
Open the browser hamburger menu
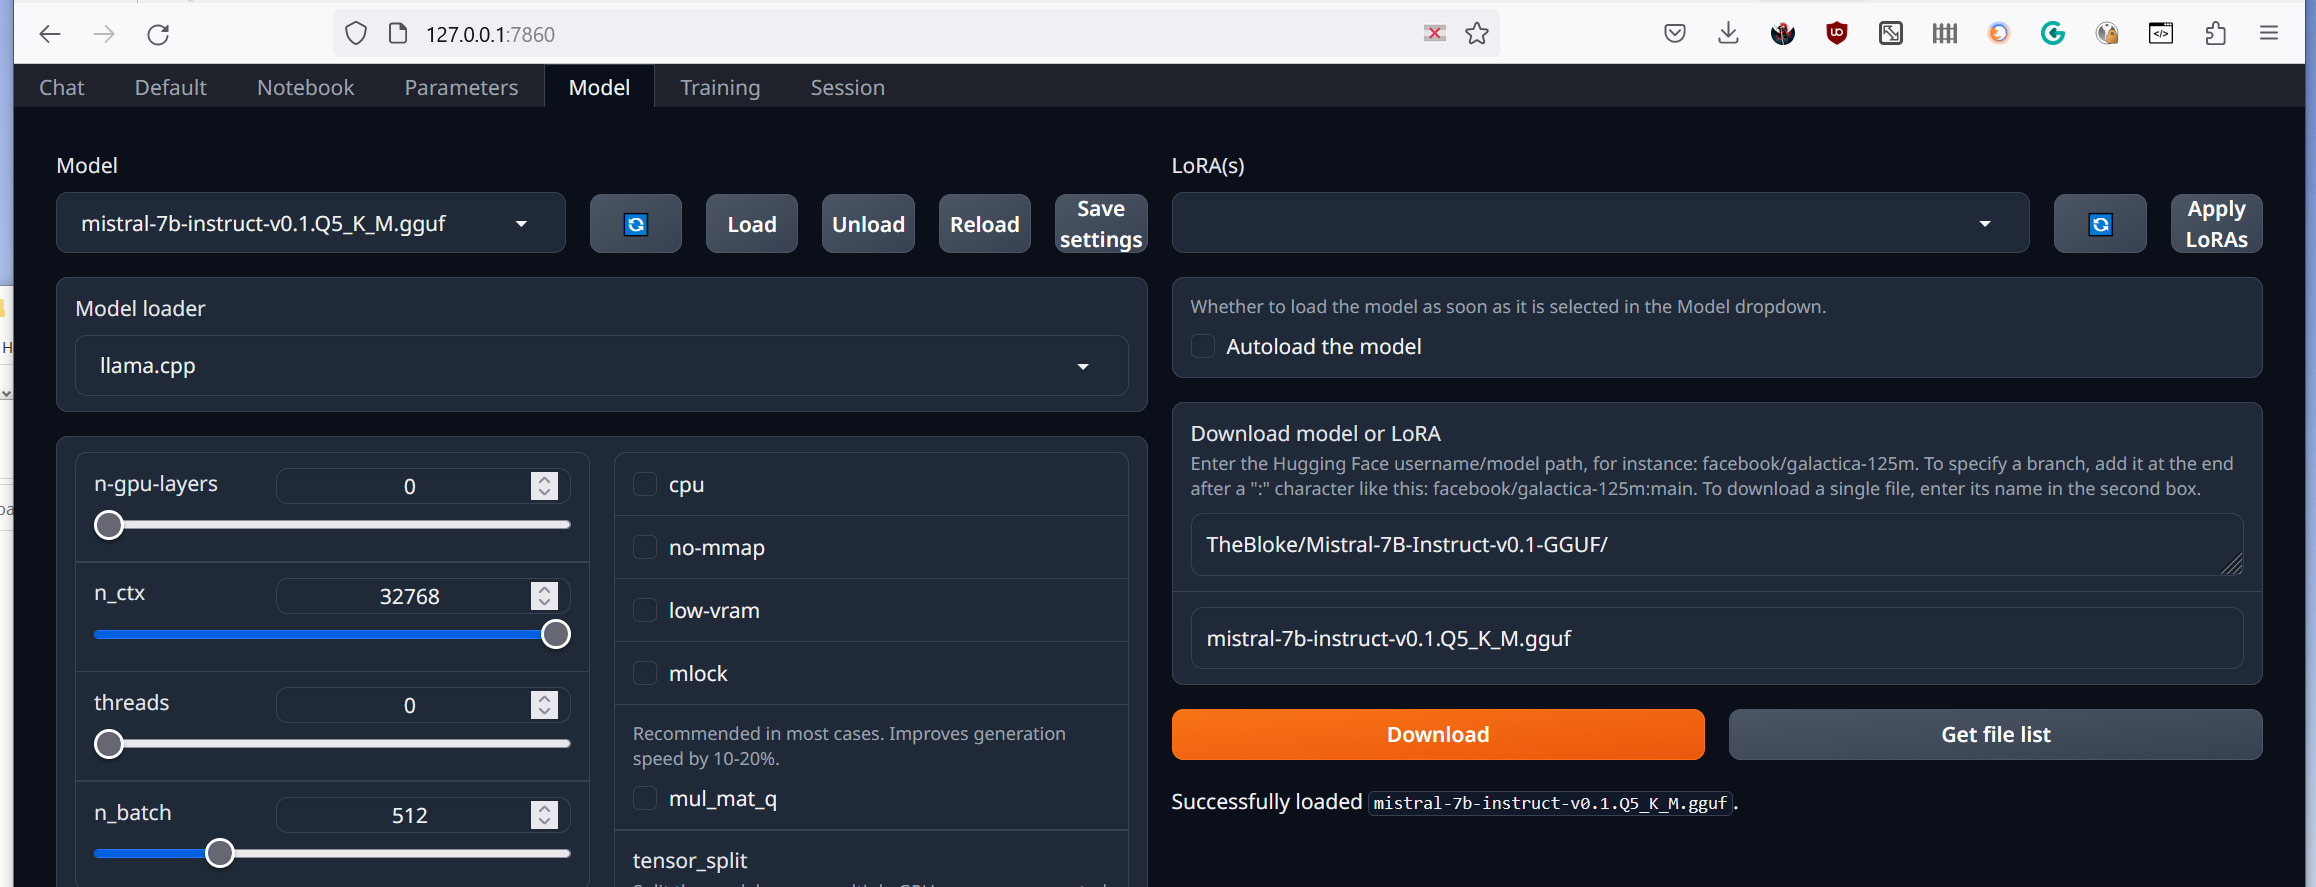(2269, 34)
